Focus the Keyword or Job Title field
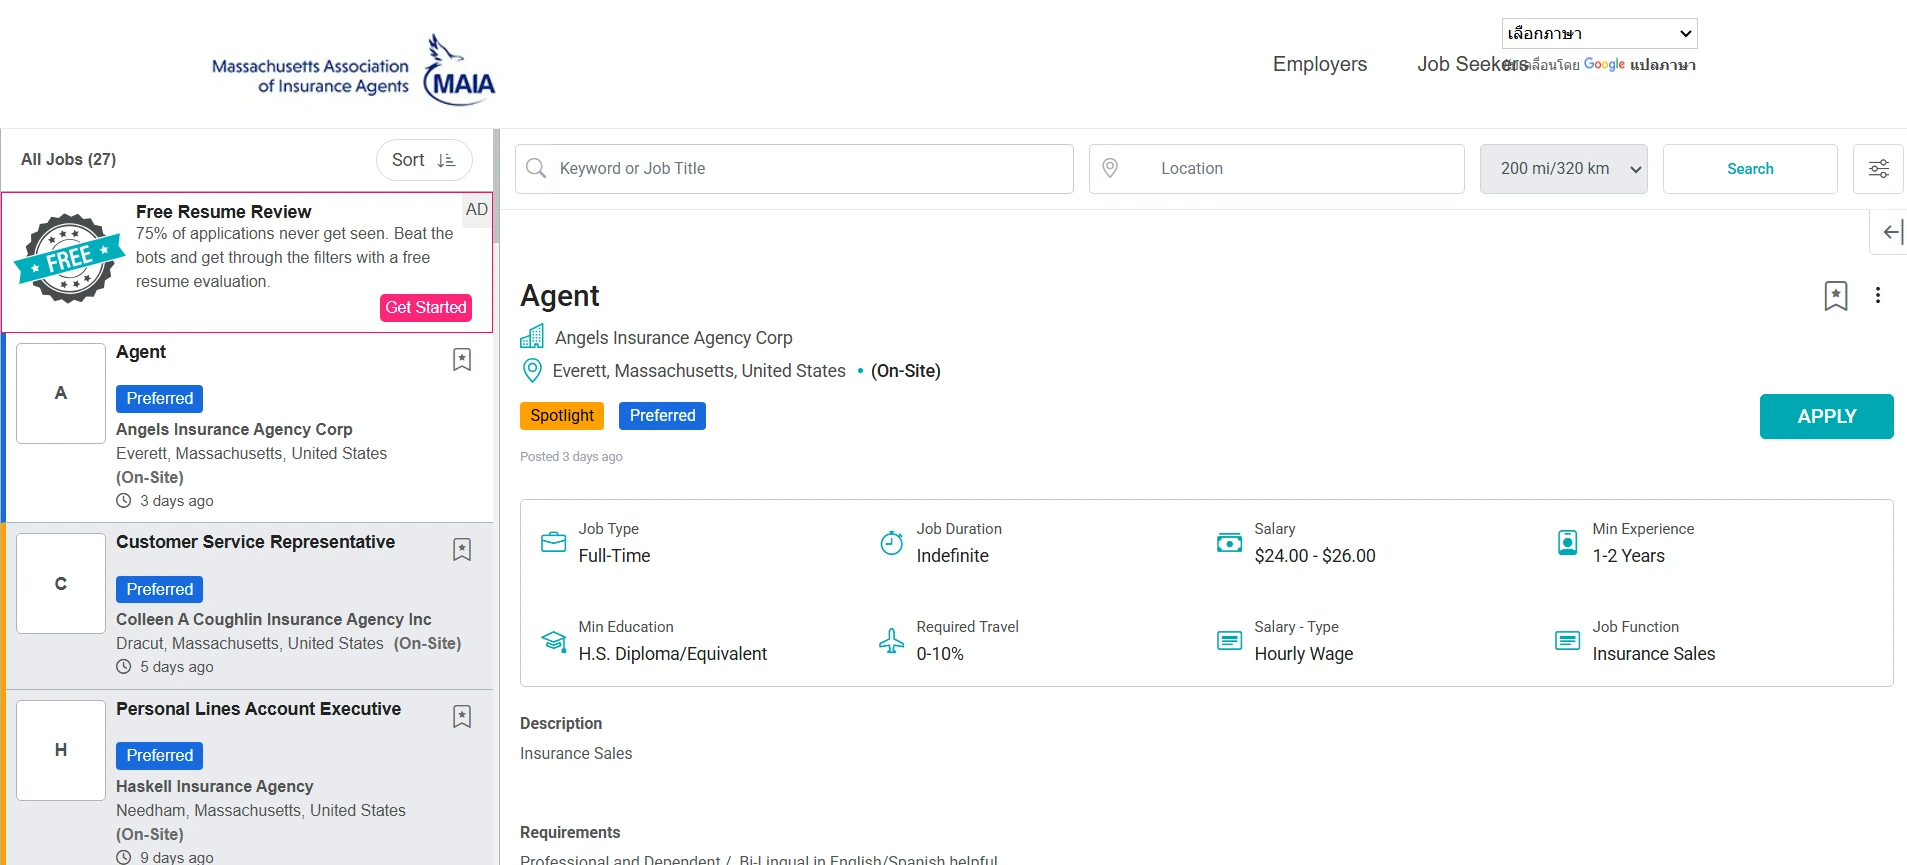The height and width of the screenshot is (865, 1907). coord(794,169)
